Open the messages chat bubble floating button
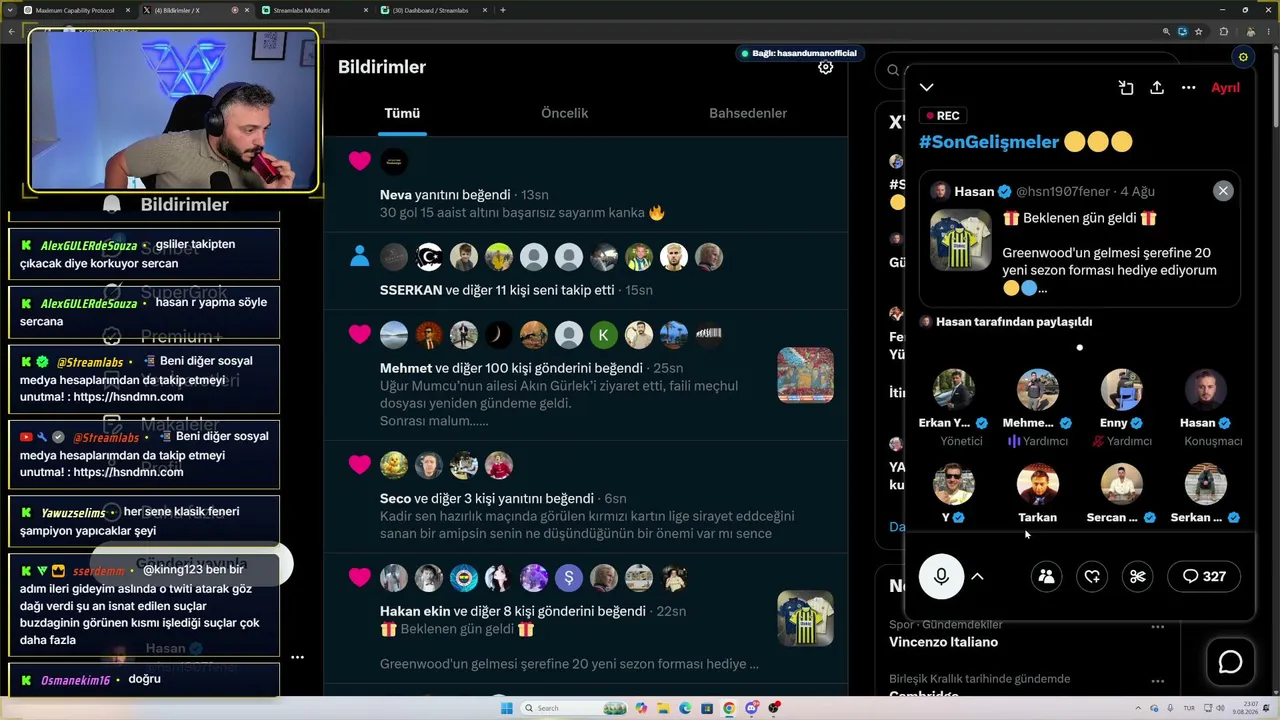 (1230, 662)
